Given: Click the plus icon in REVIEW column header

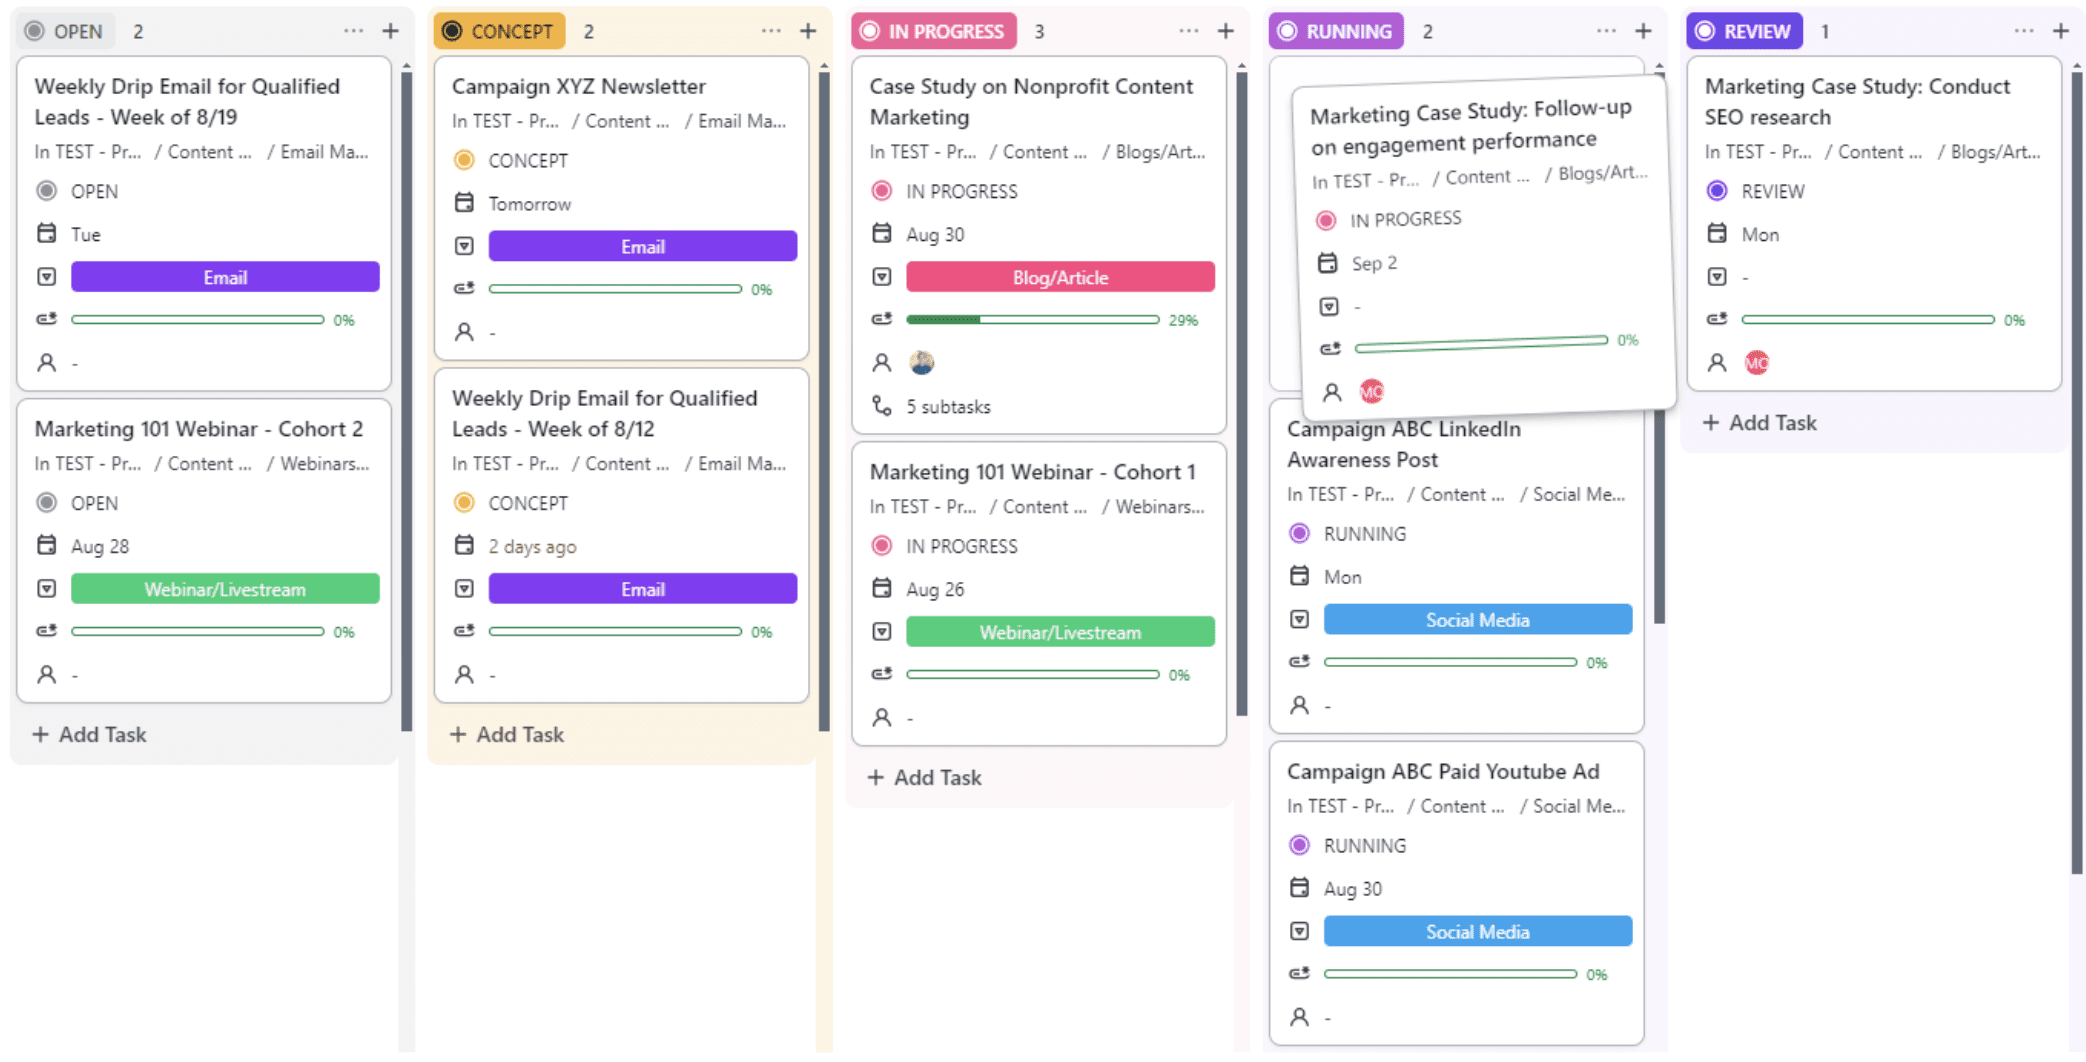Looking at the screenshot, I should 2060,31.
